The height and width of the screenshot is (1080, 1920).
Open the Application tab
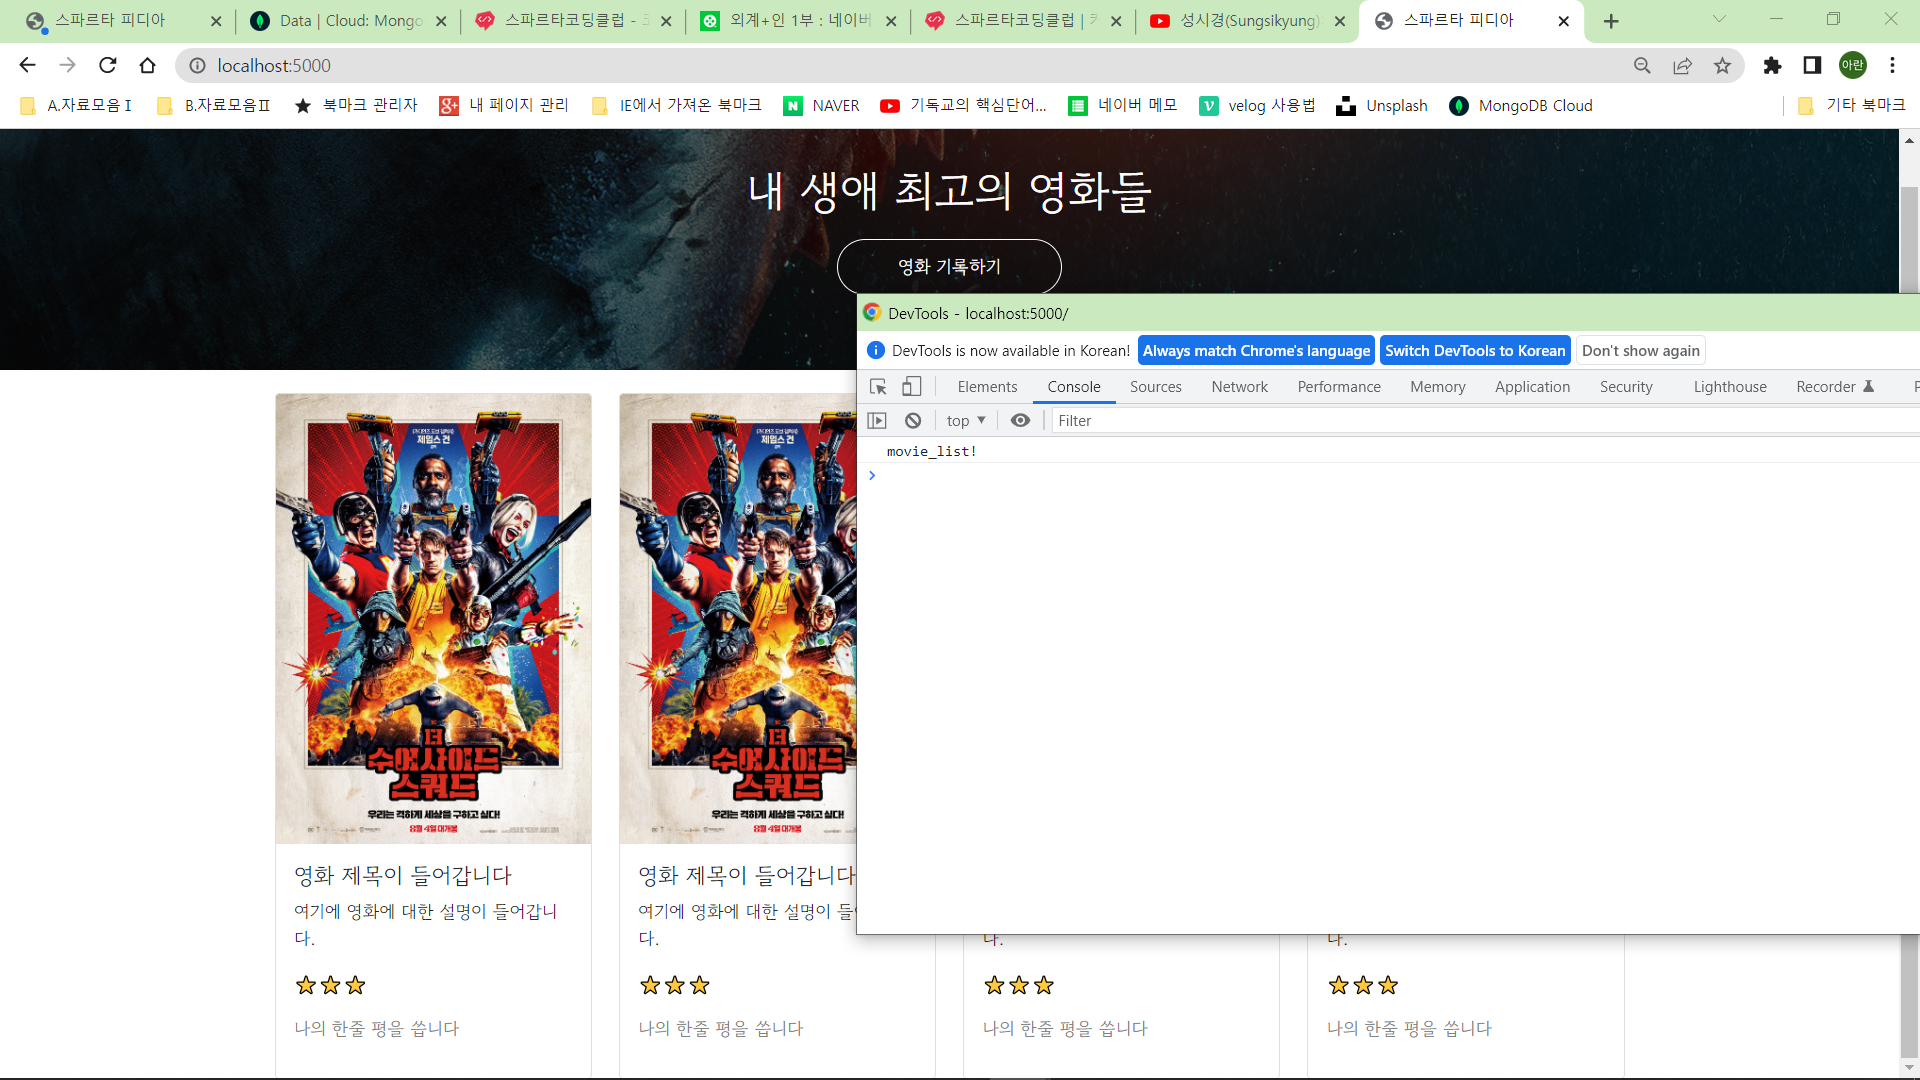click(x=1532, y=387)
